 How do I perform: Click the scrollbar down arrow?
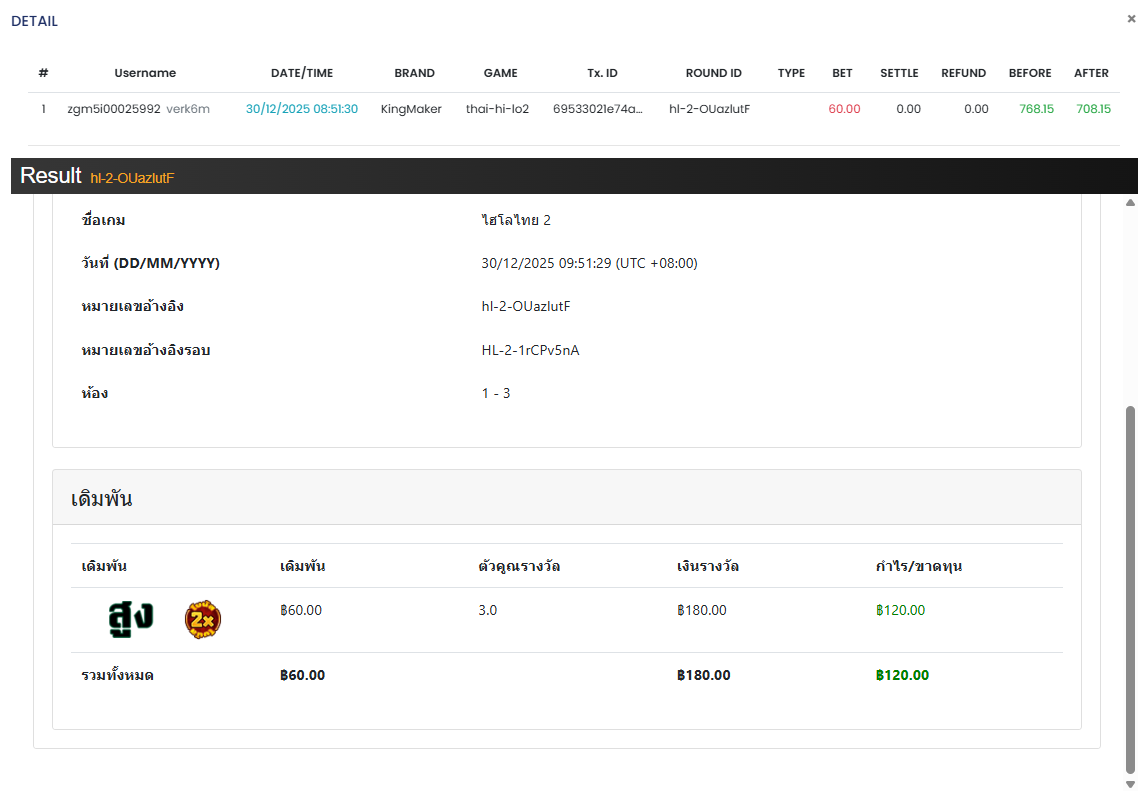1130,784
